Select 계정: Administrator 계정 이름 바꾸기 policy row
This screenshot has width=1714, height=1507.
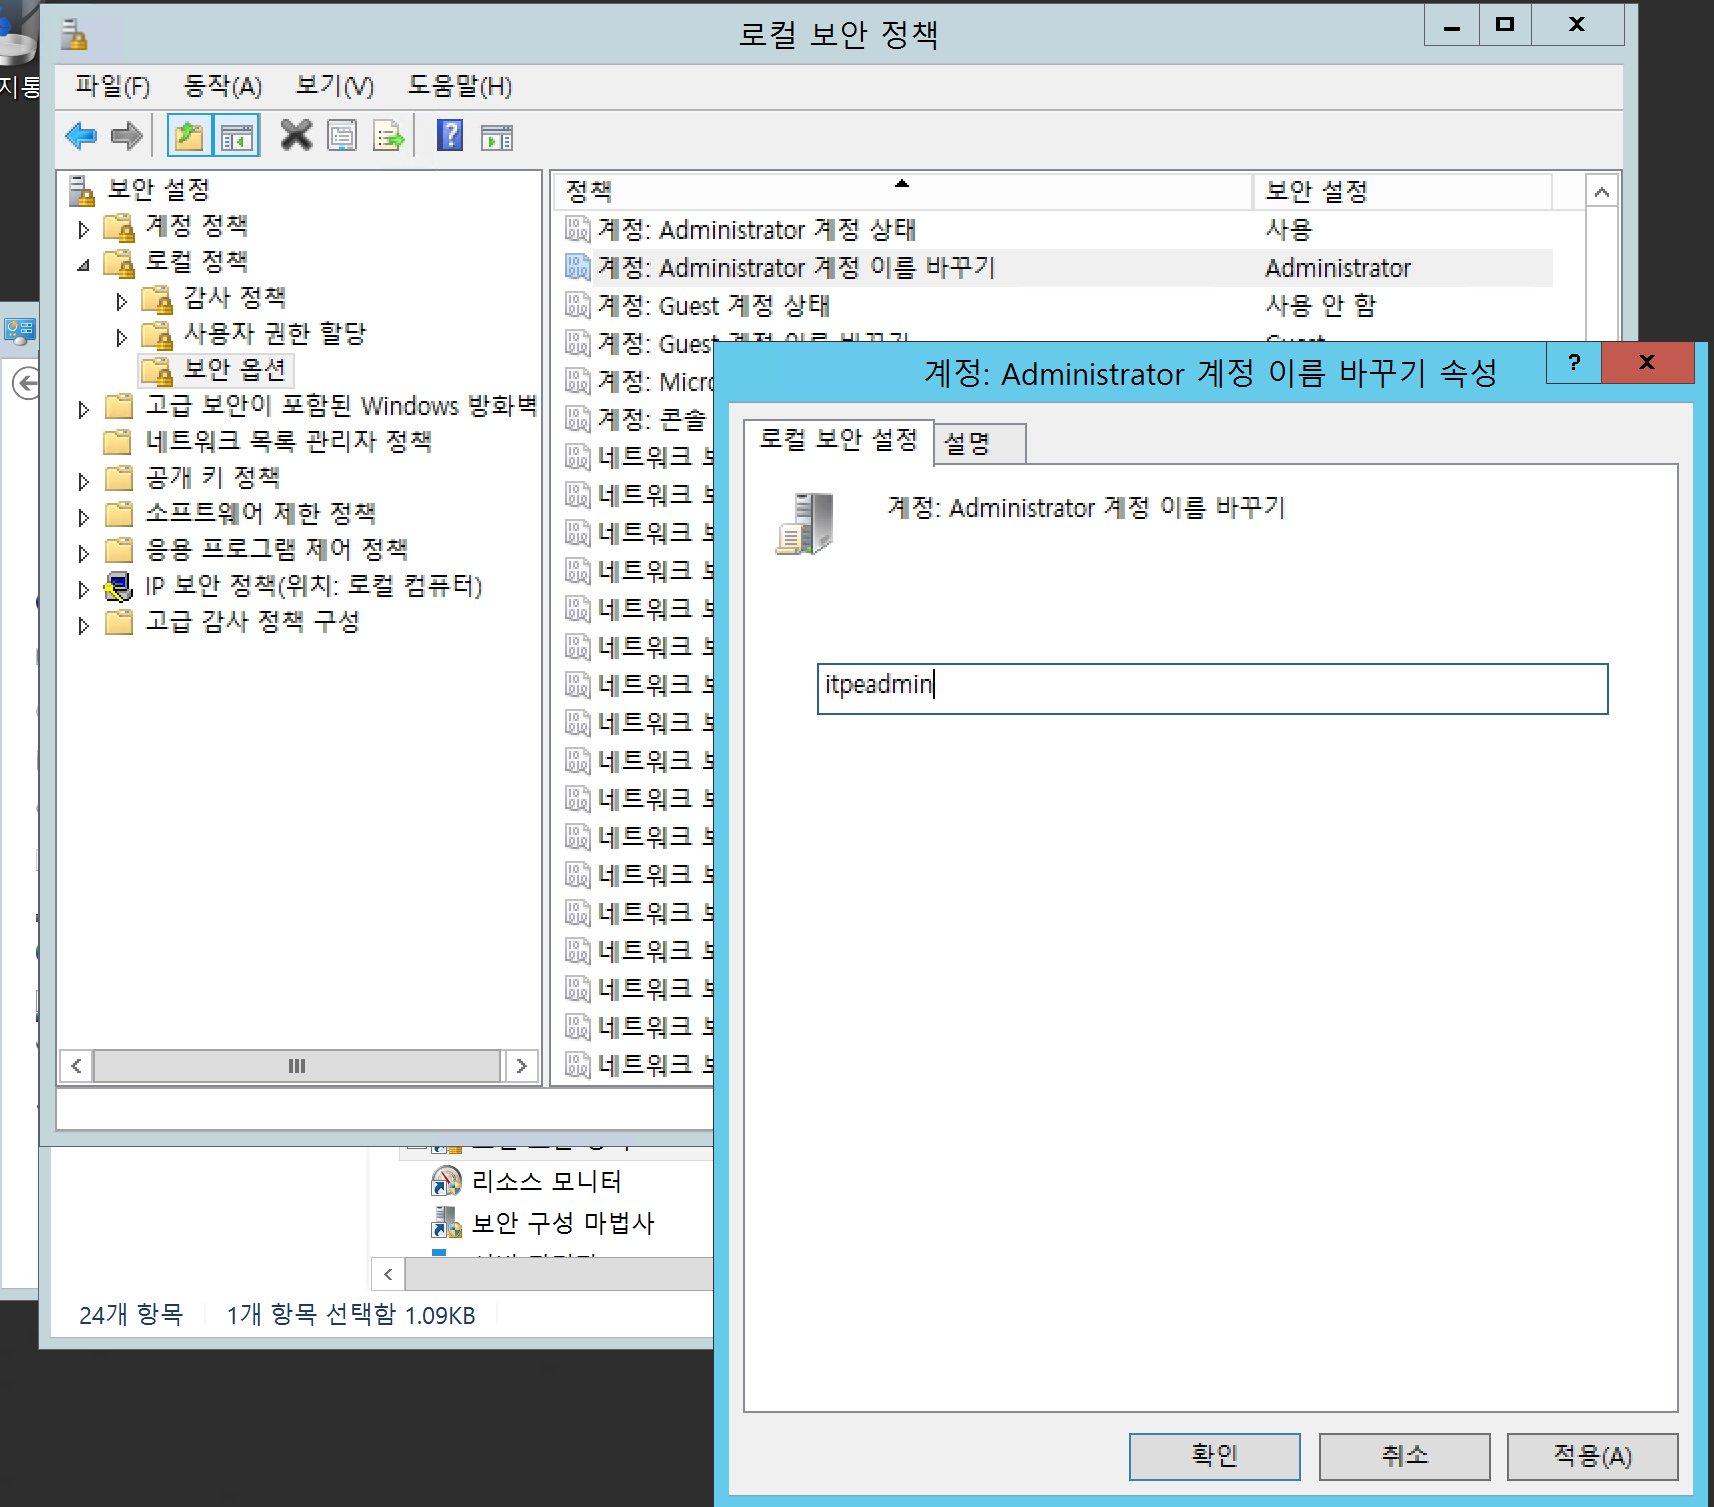point(1058,268)
